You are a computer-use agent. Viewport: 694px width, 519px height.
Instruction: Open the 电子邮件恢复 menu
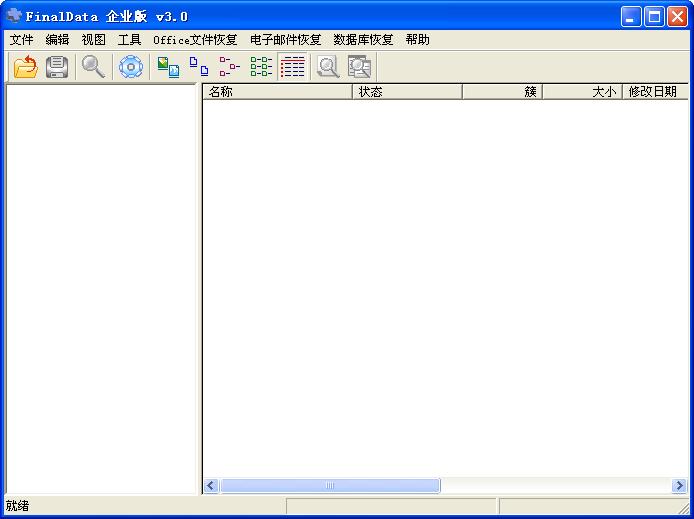pos(285,40)
